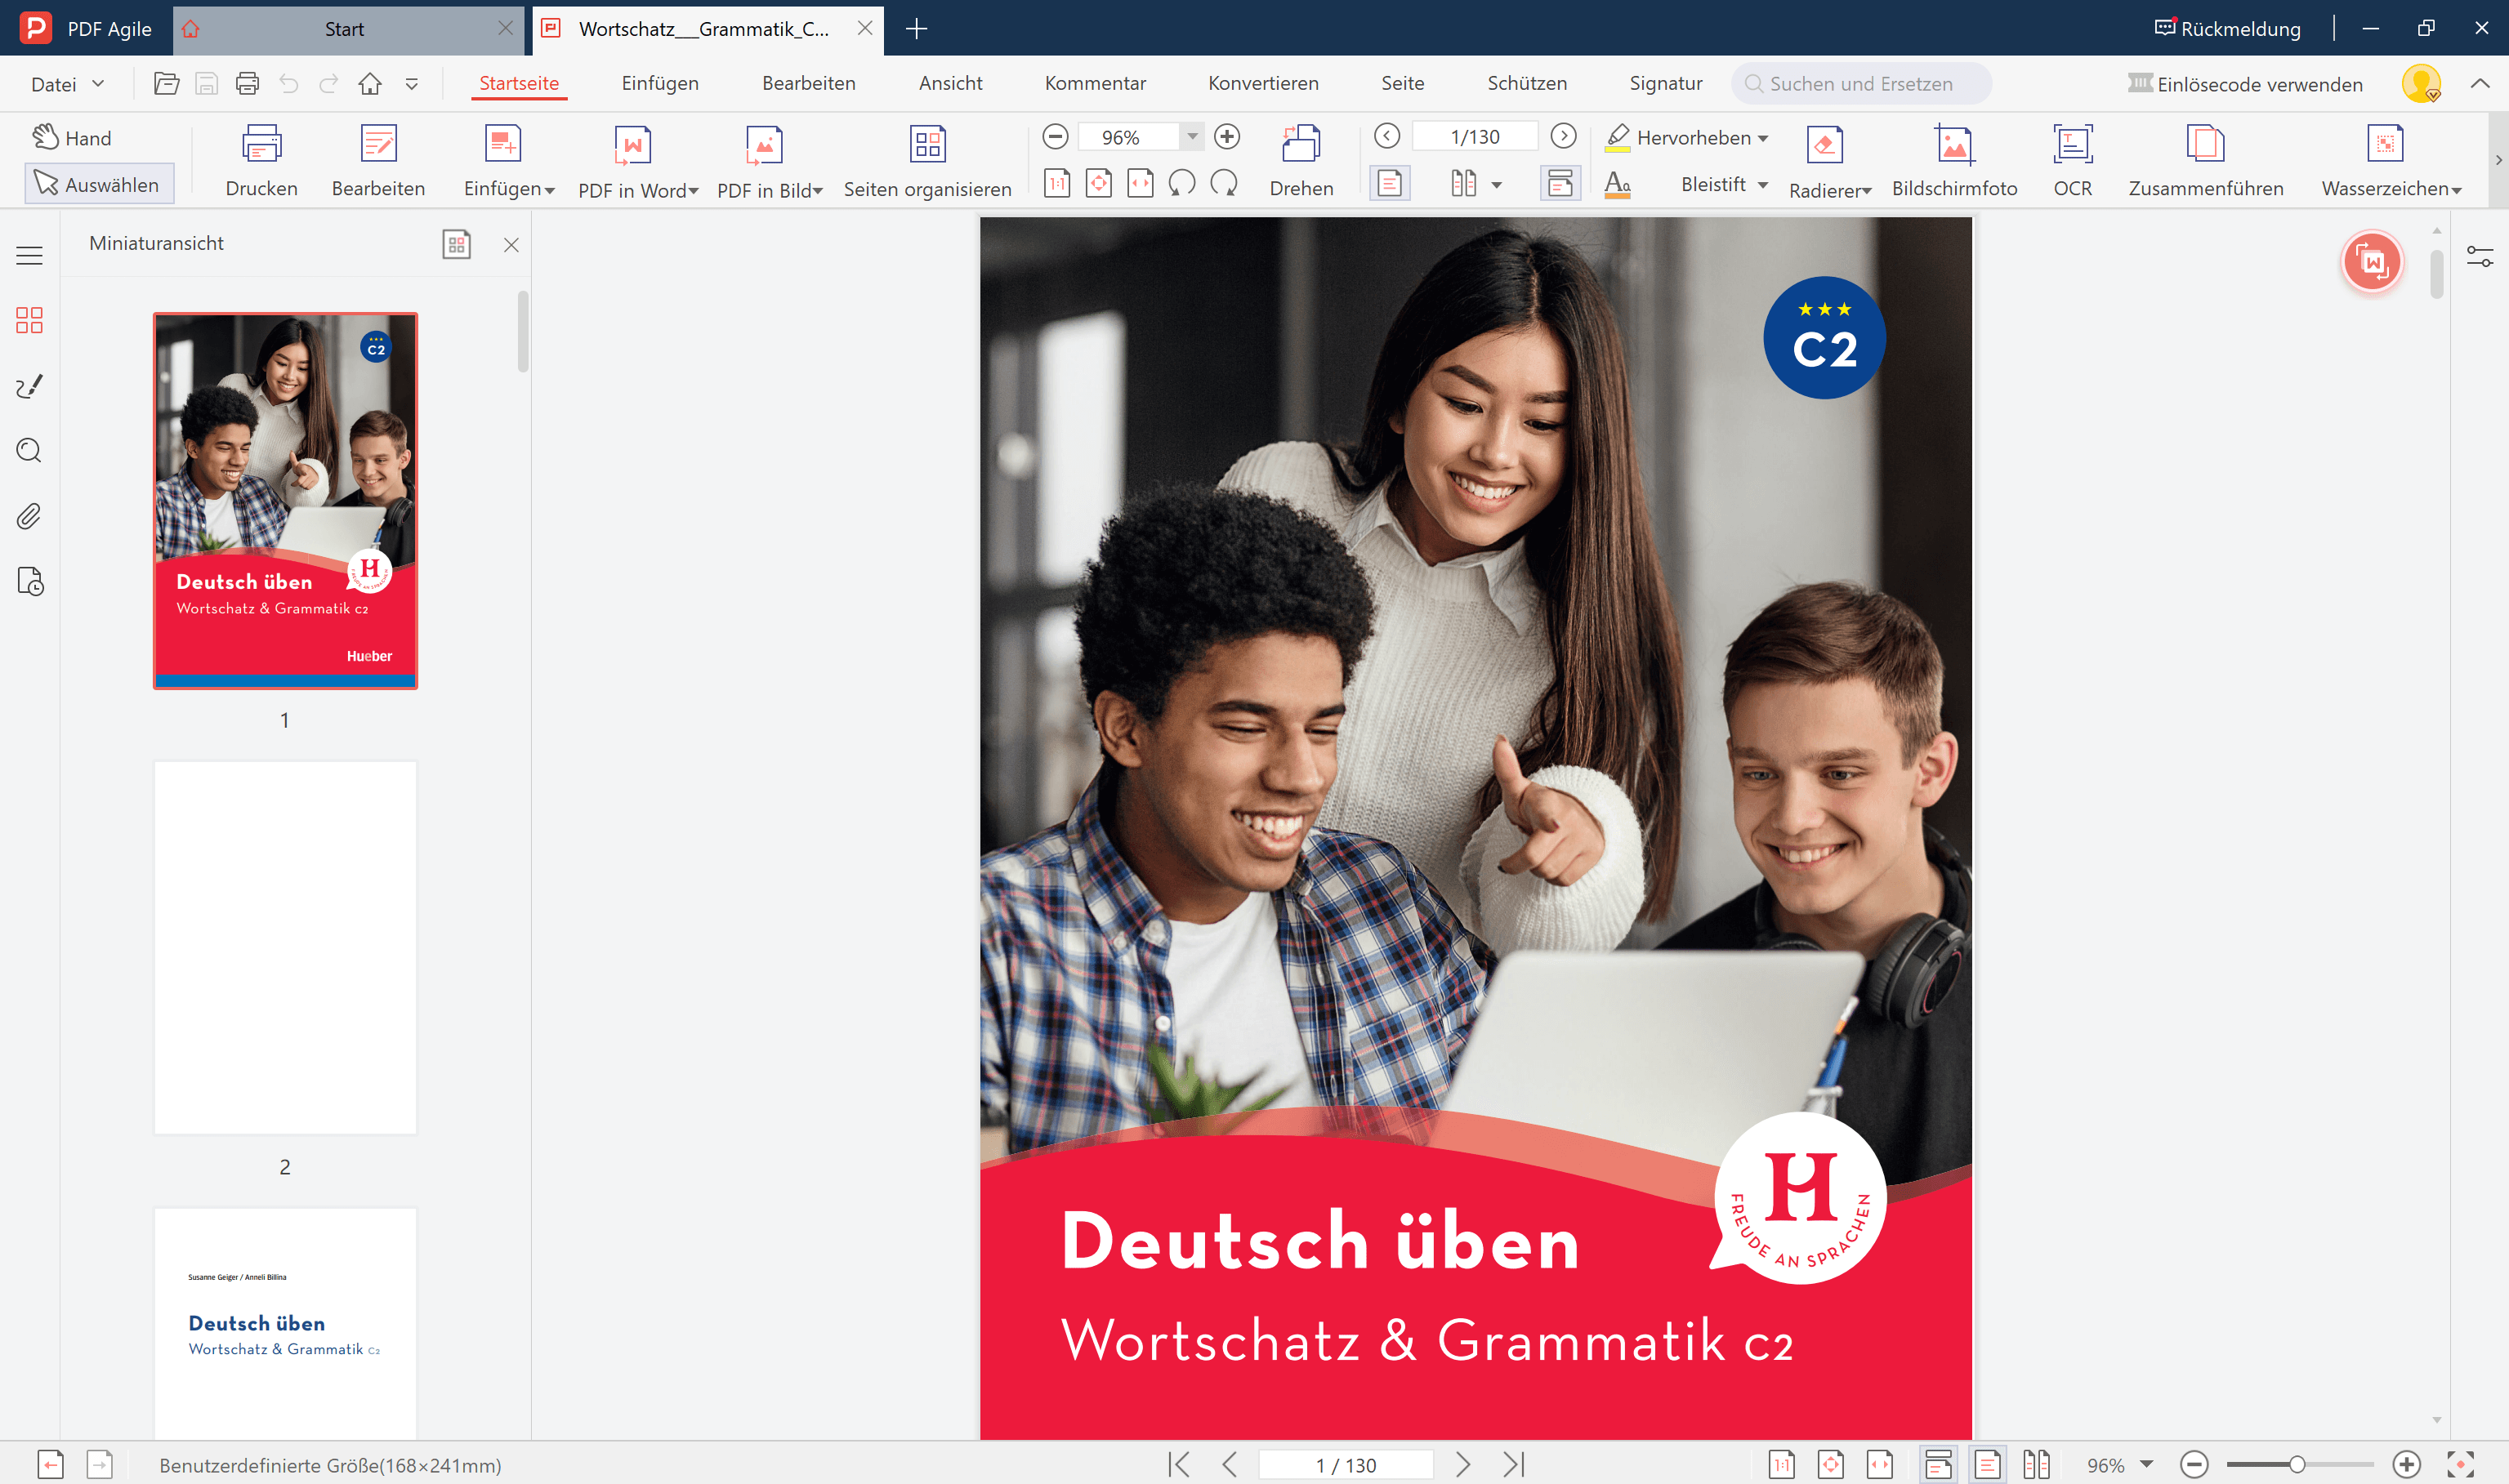Toggle single page view in ribbon

click(1389, 184)
